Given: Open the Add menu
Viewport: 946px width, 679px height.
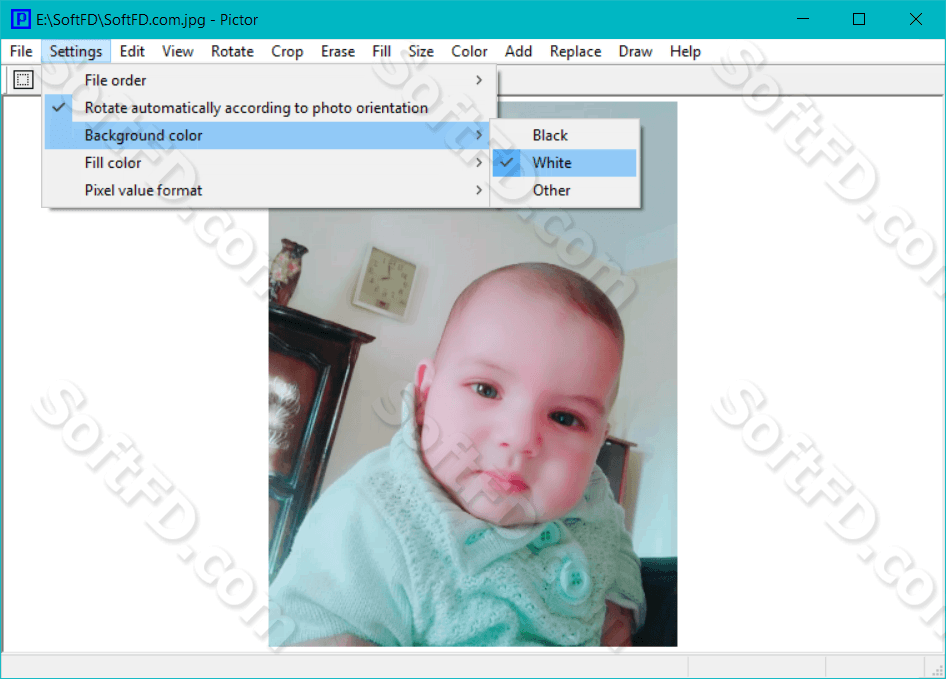Looking at the screenshot, I should [518, 51].
